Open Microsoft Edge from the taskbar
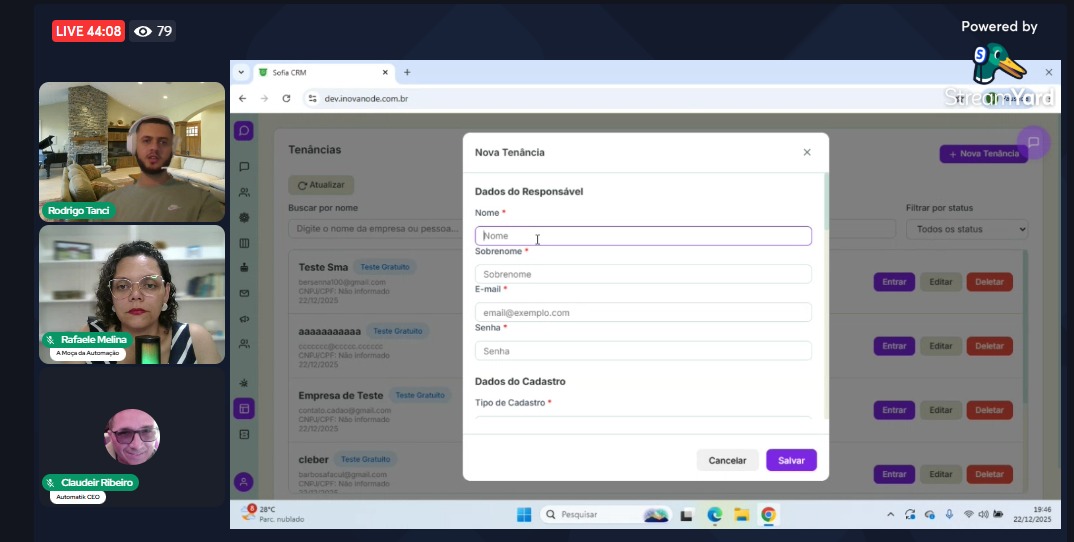This screenshot has height=542, width=1074. (715, 515)
